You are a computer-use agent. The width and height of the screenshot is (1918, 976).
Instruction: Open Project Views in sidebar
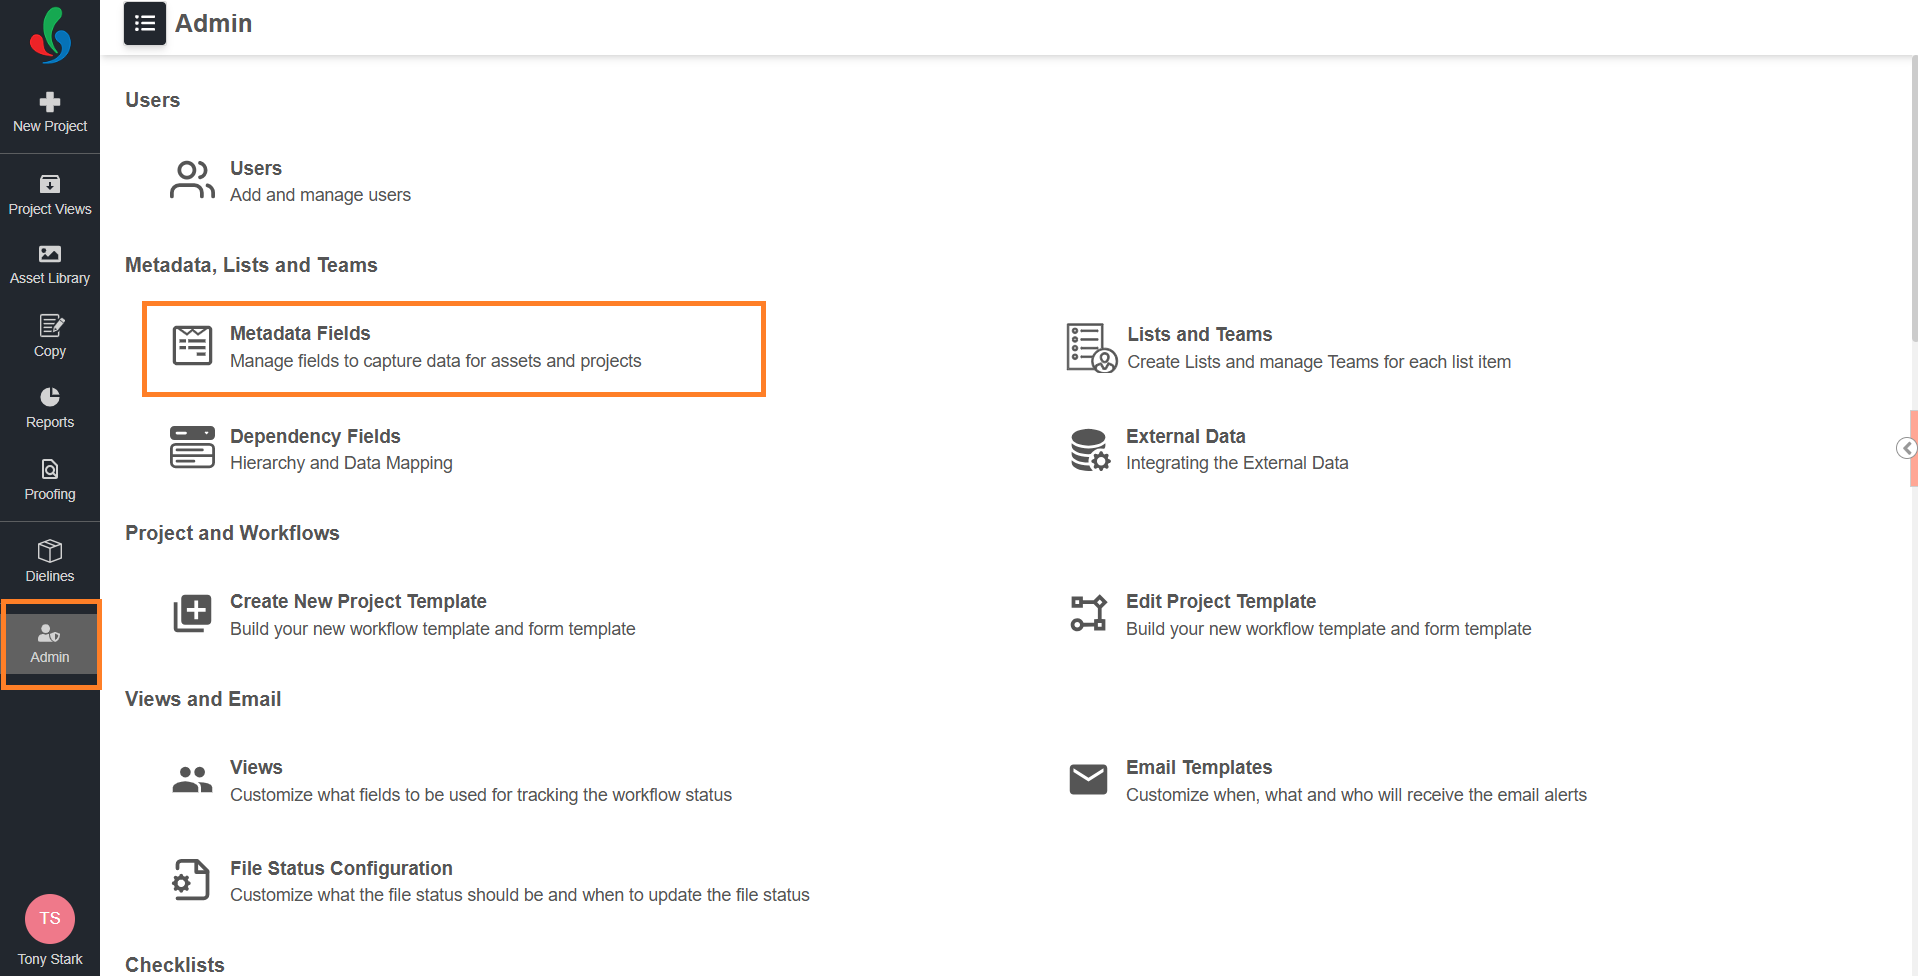[x=50, y=194]
